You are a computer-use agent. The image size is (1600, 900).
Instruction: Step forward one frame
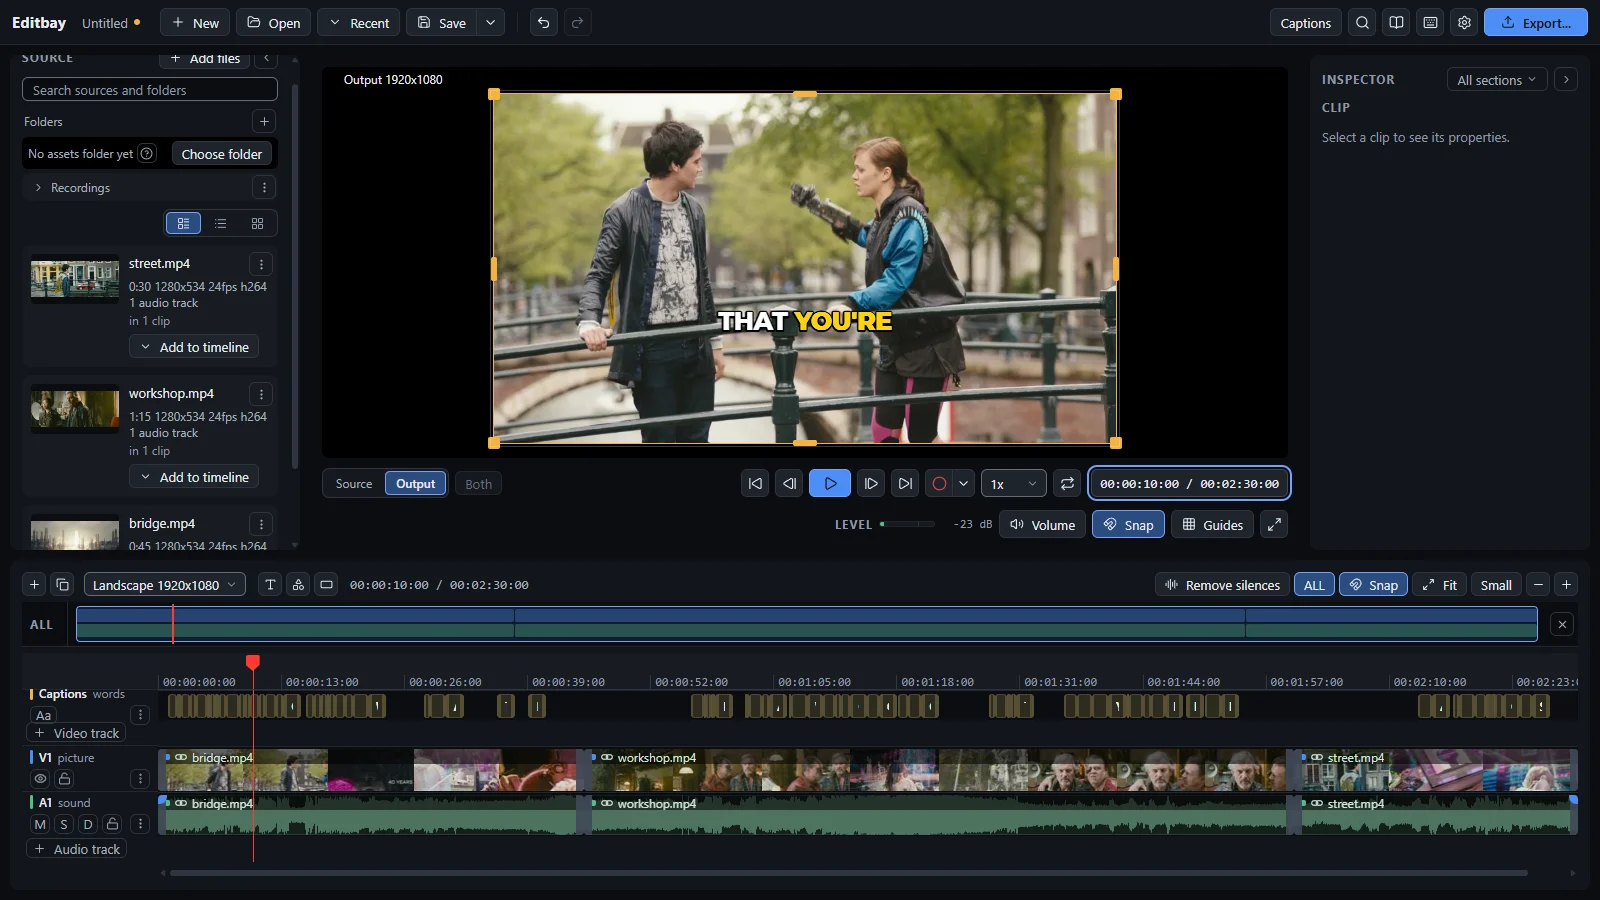pyautogui.click(x=871, y=484)
